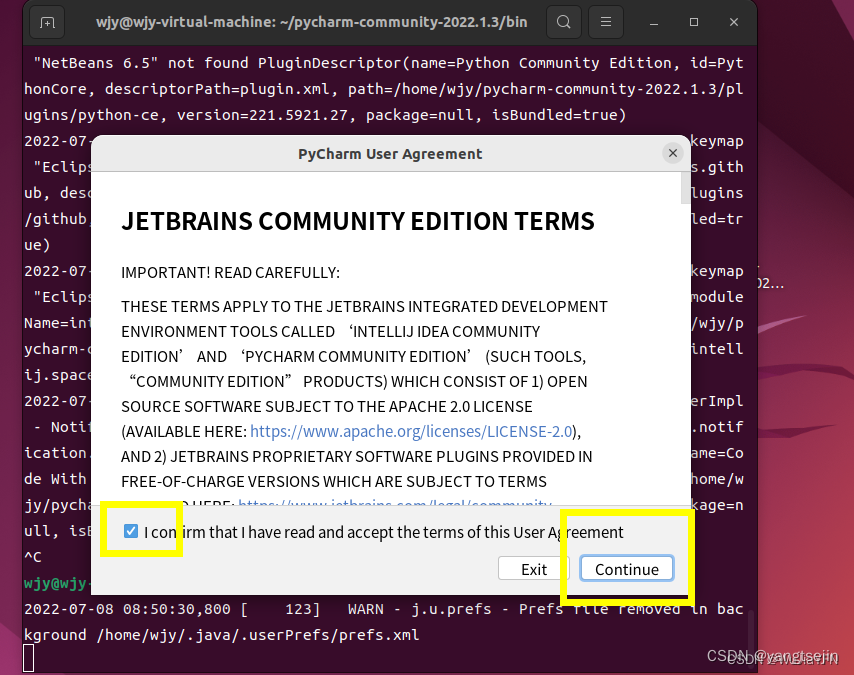The height and width of the screenshot is (675, 854).
Task: Open a new terminal tab icon
Action: coord(47,22)
